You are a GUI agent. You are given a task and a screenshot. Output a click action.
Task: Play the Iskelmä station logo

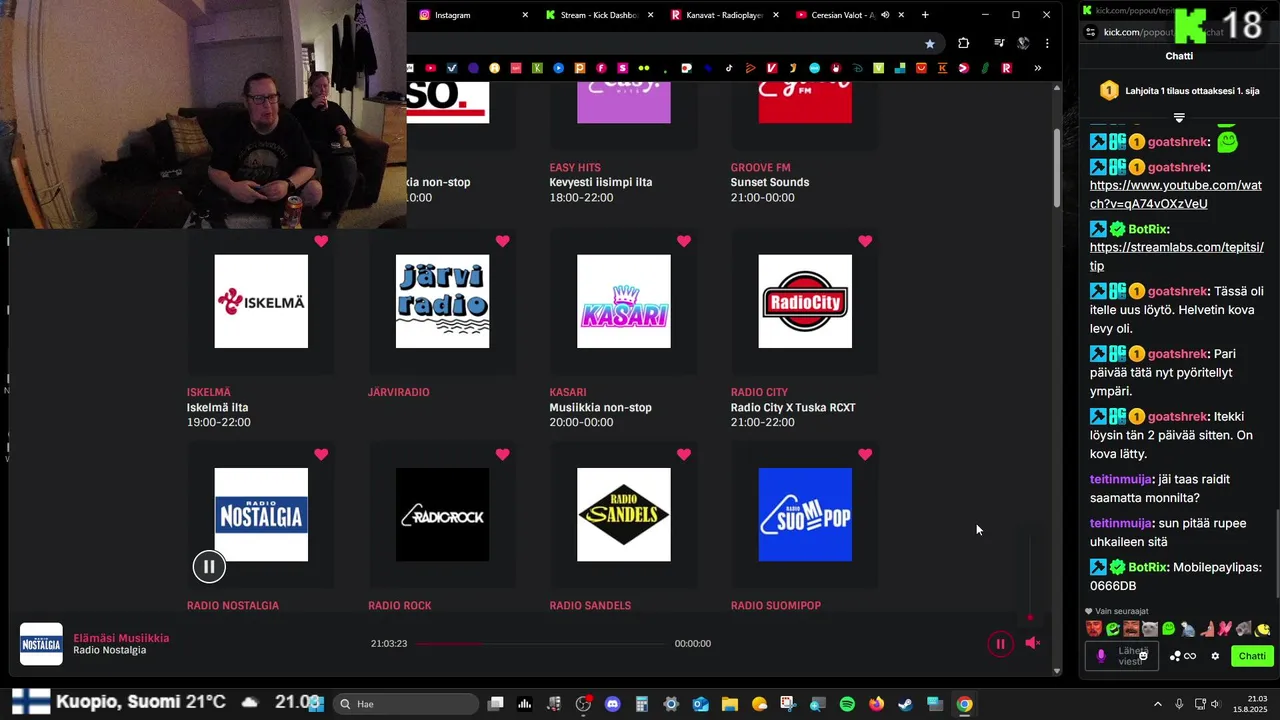[x=261, y=301]
